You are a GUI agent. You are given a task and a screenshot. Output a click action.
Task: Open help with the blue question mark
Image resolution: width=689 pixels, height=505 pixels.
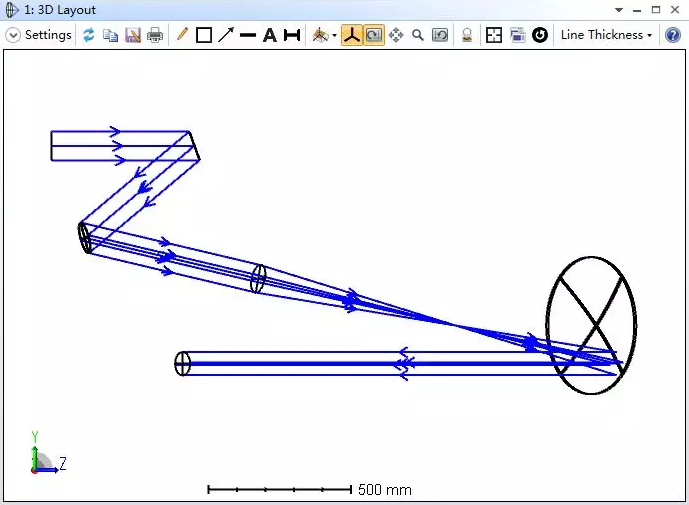point(673,35)
